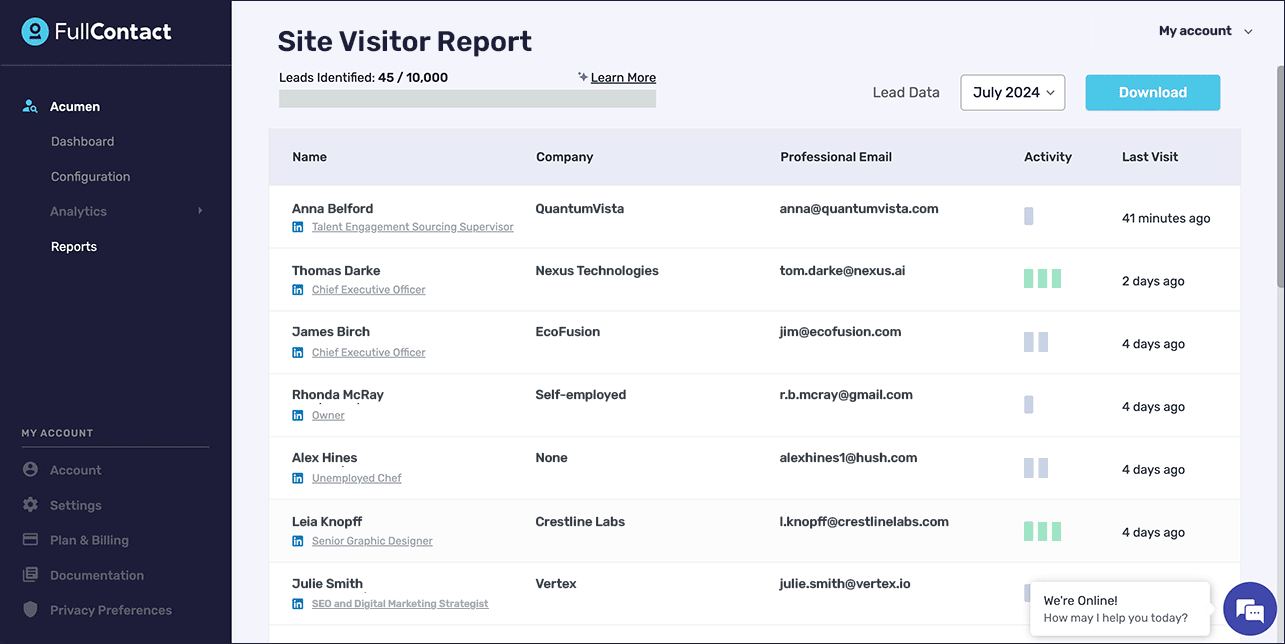The image size is (1285, 644).
Task: Click the Plan & Billing card icon
Action: pyautogui.click(x=30, y=540)
